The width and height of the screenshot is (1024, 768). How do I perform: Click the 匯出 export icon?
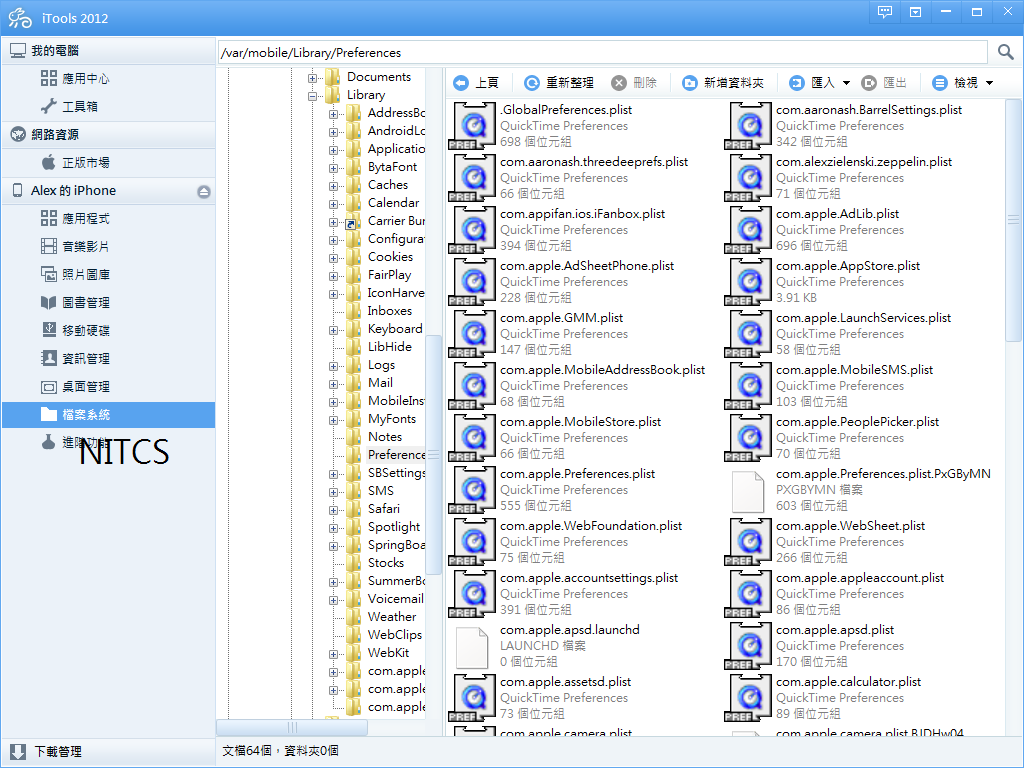[869, 83]
